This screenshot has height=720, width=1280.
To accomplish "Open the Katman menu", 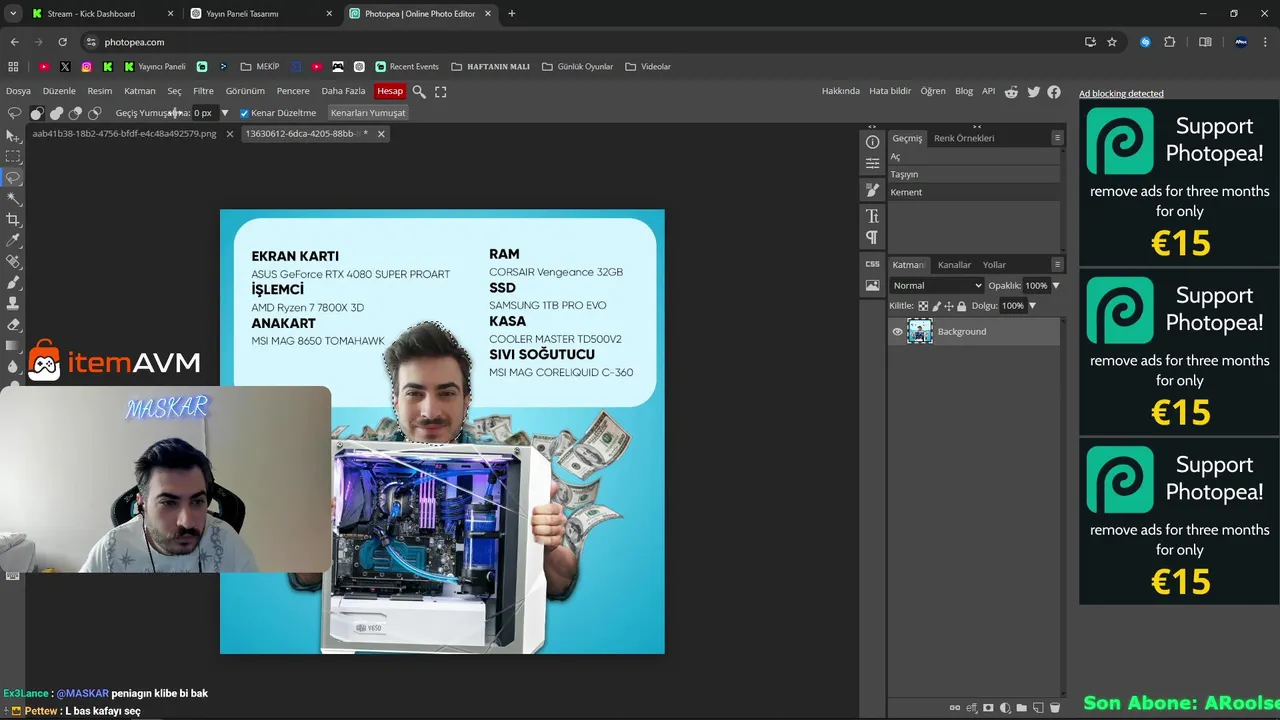I will [140, 91].
